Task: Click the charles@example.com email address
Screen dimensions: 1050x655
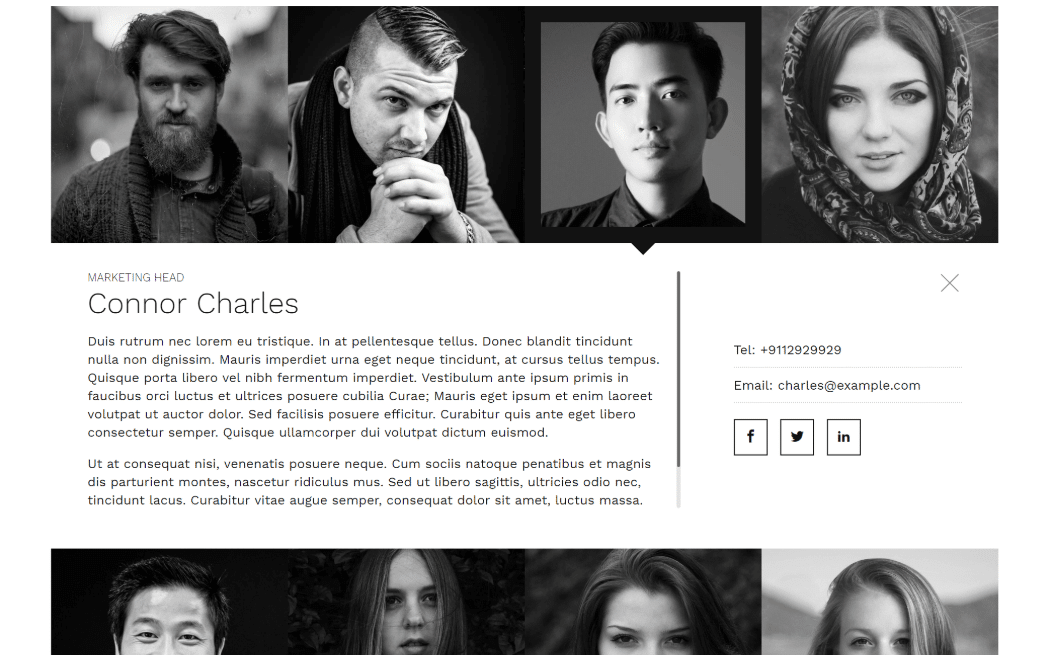Action: coord(849,386)
